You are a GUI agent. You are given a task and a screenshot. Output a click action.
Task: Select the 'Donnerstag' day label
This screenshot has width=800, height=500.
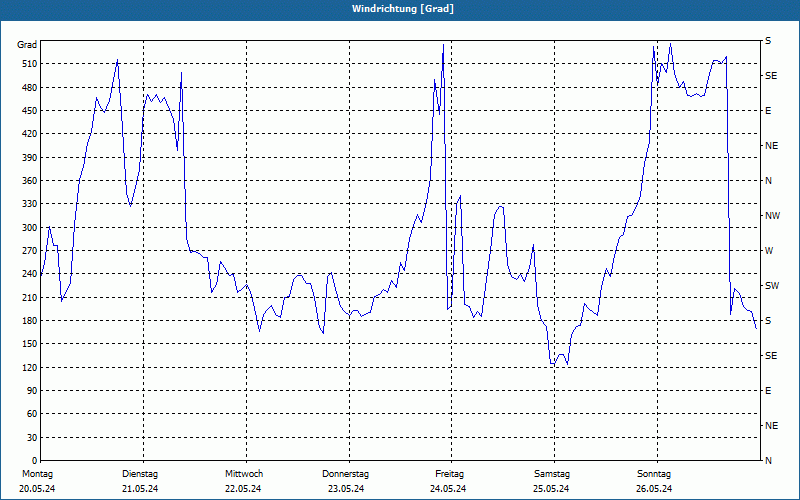tap(345, 474)
